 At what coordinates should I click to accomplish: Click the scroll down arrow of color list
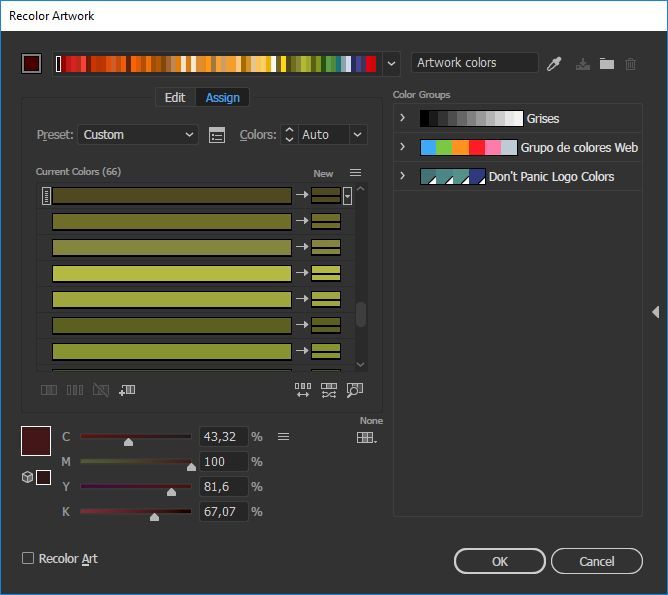(x=360, y=365)
